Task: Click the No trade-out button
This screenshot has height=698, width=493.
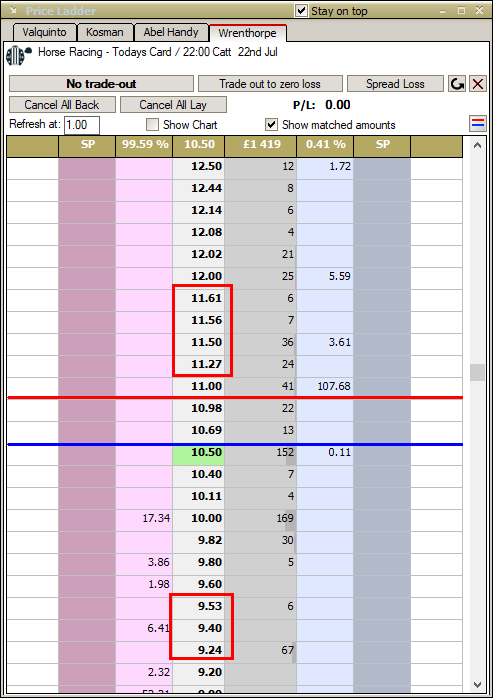Action: (x=101, y=84)
